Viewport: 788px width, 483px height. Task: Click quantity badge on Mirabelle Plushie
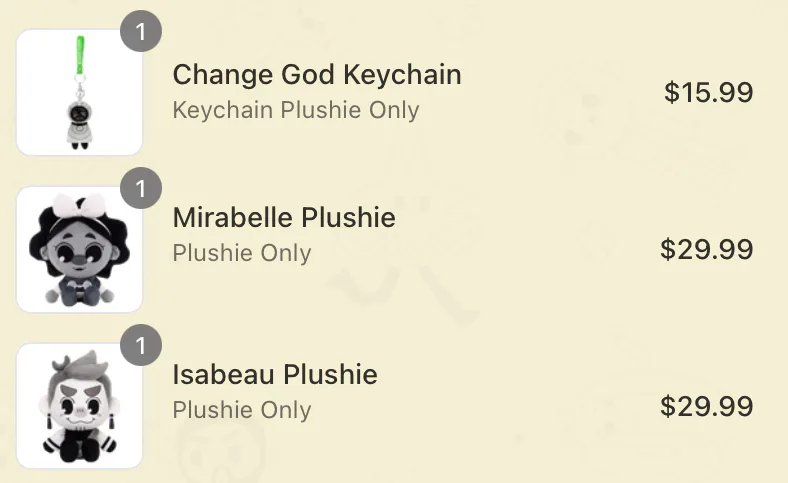(x=141, y=188)
